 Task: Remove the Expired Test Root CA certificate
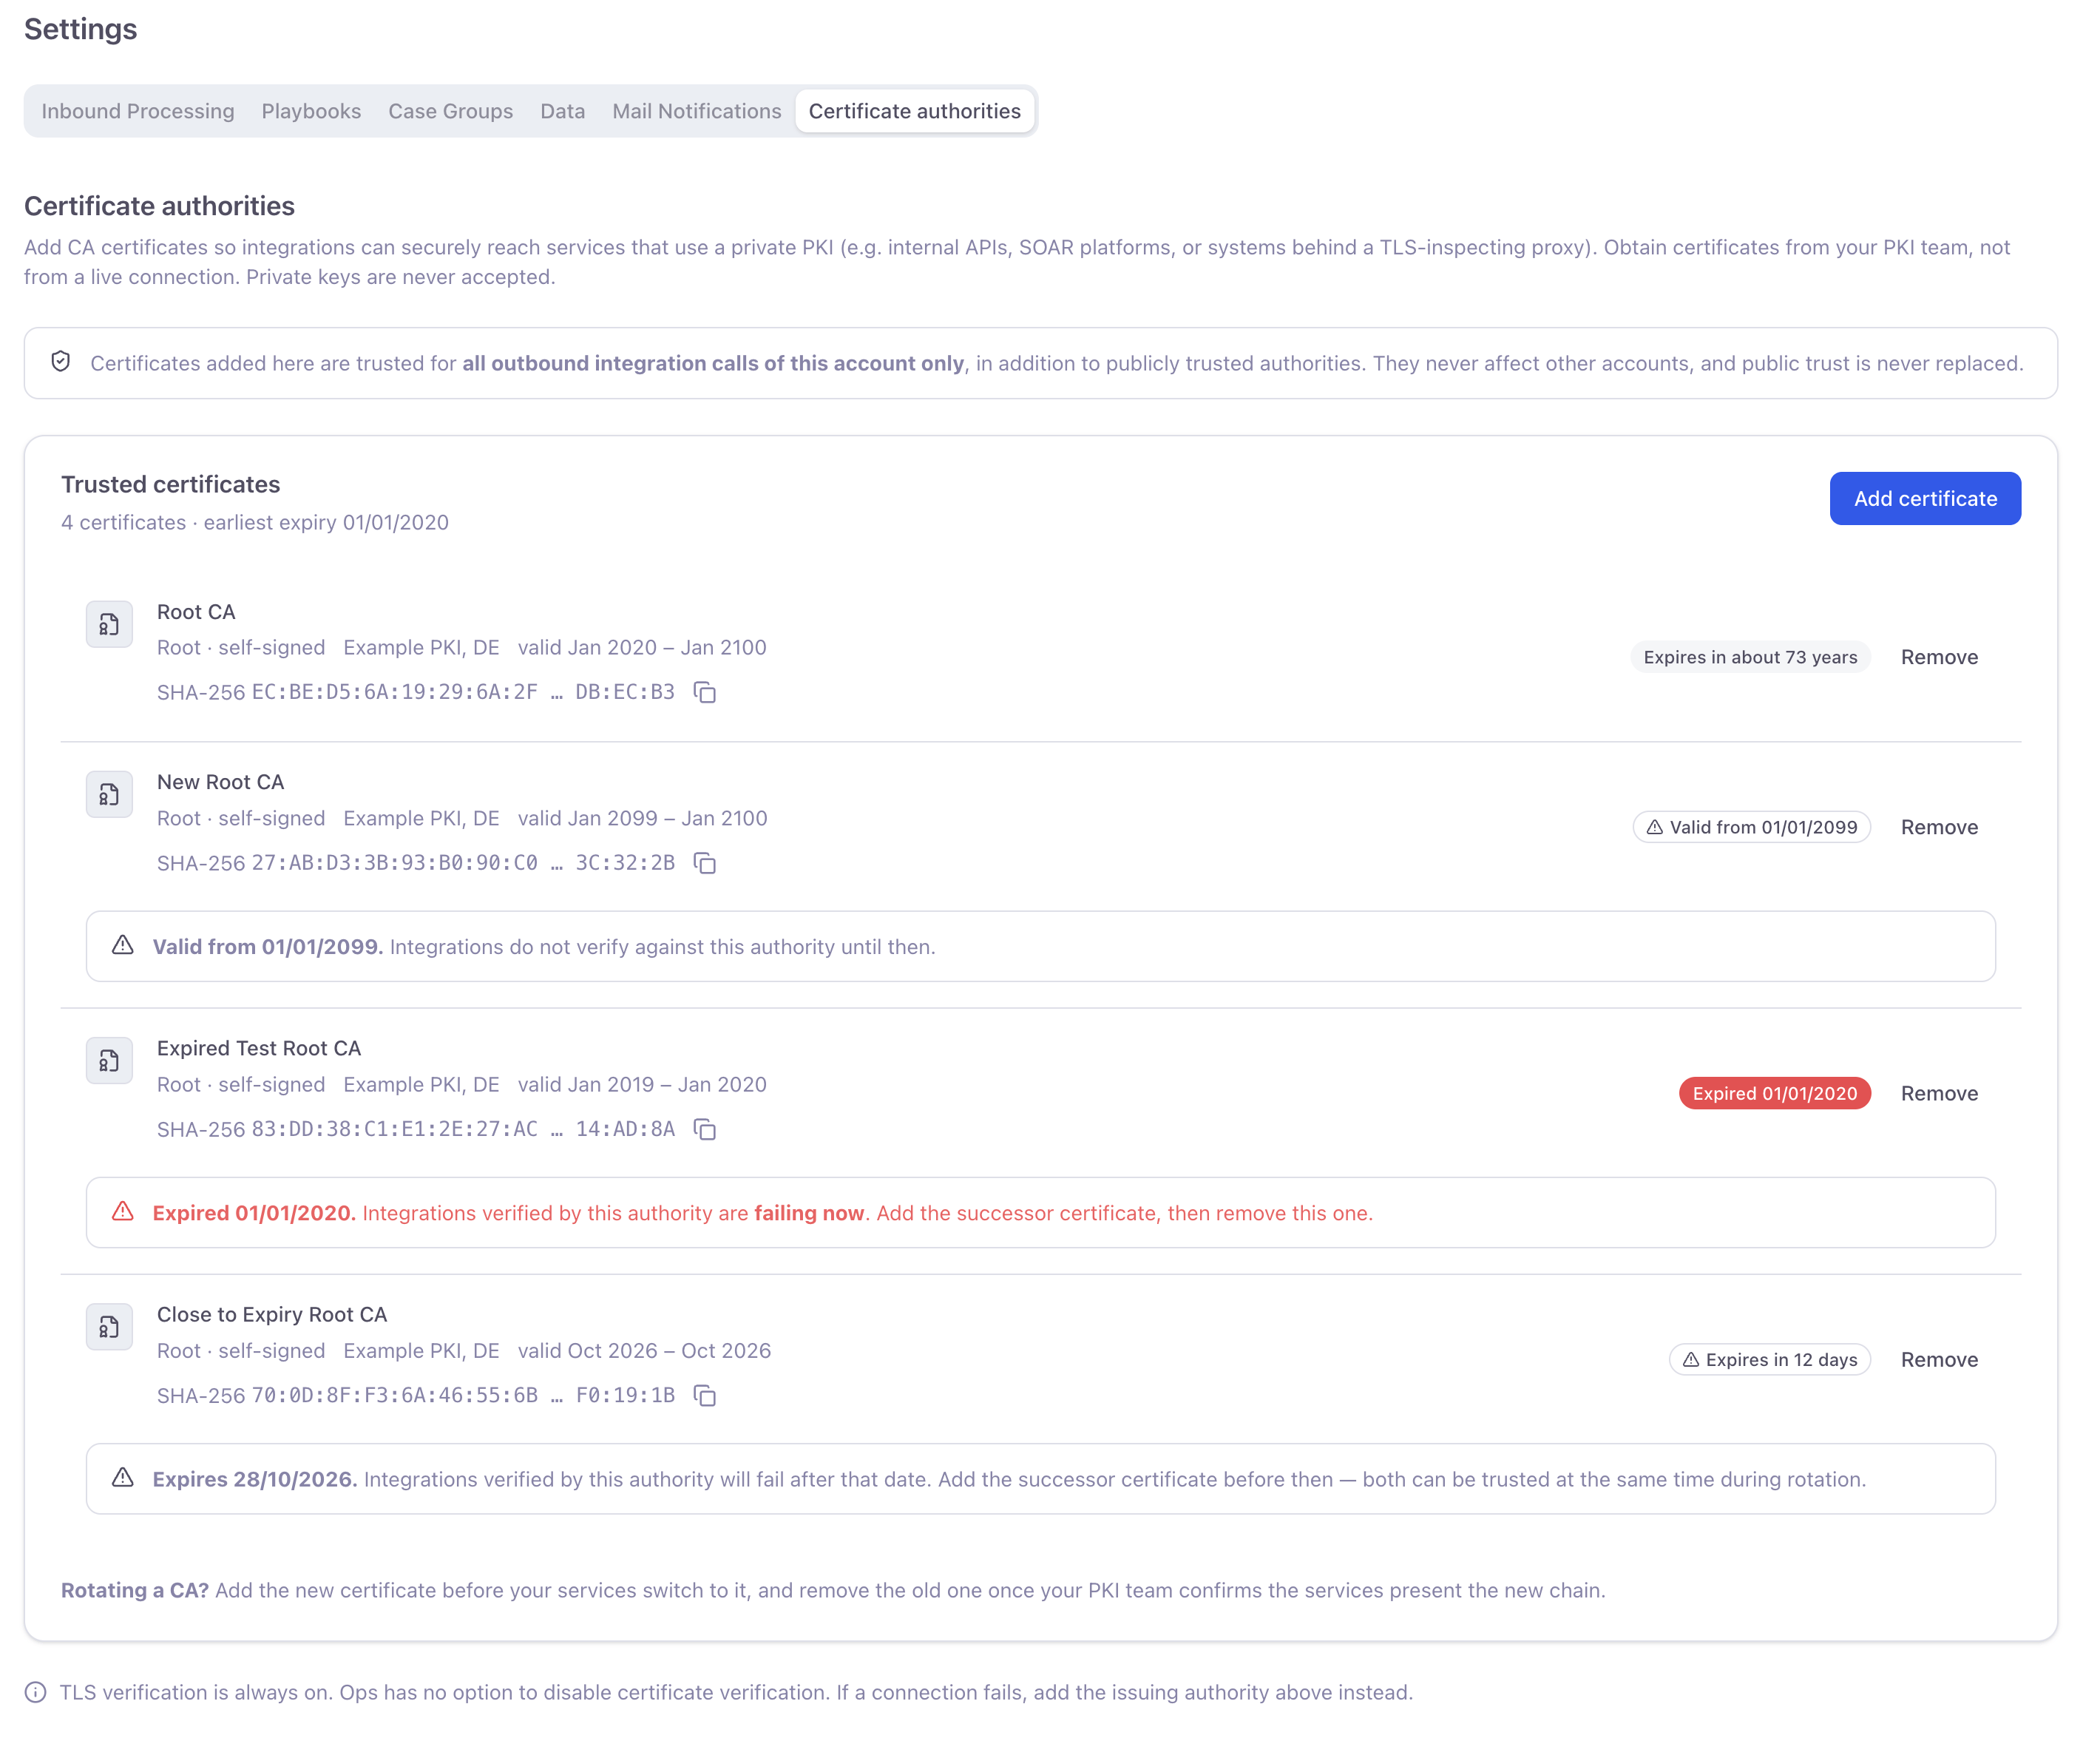pos(1939,1093)
